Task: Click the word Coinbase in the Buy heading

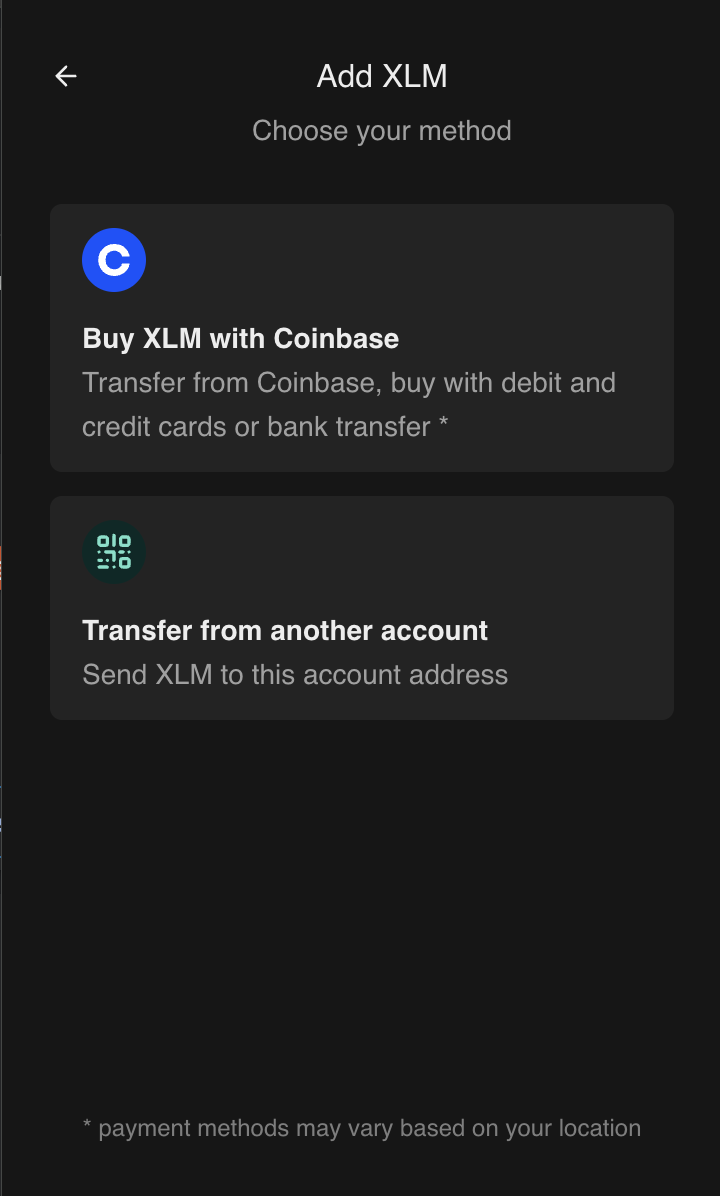Action: click(336, 339)
